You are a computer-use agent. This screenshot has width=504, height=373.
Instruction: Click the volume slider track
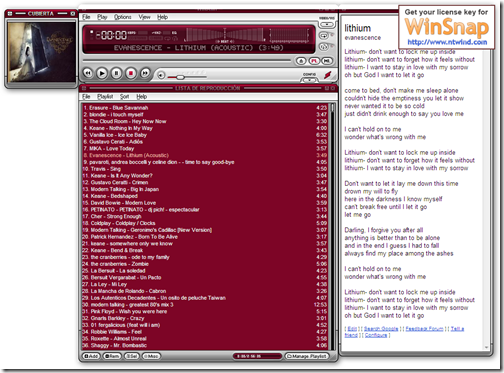[187, 77]
